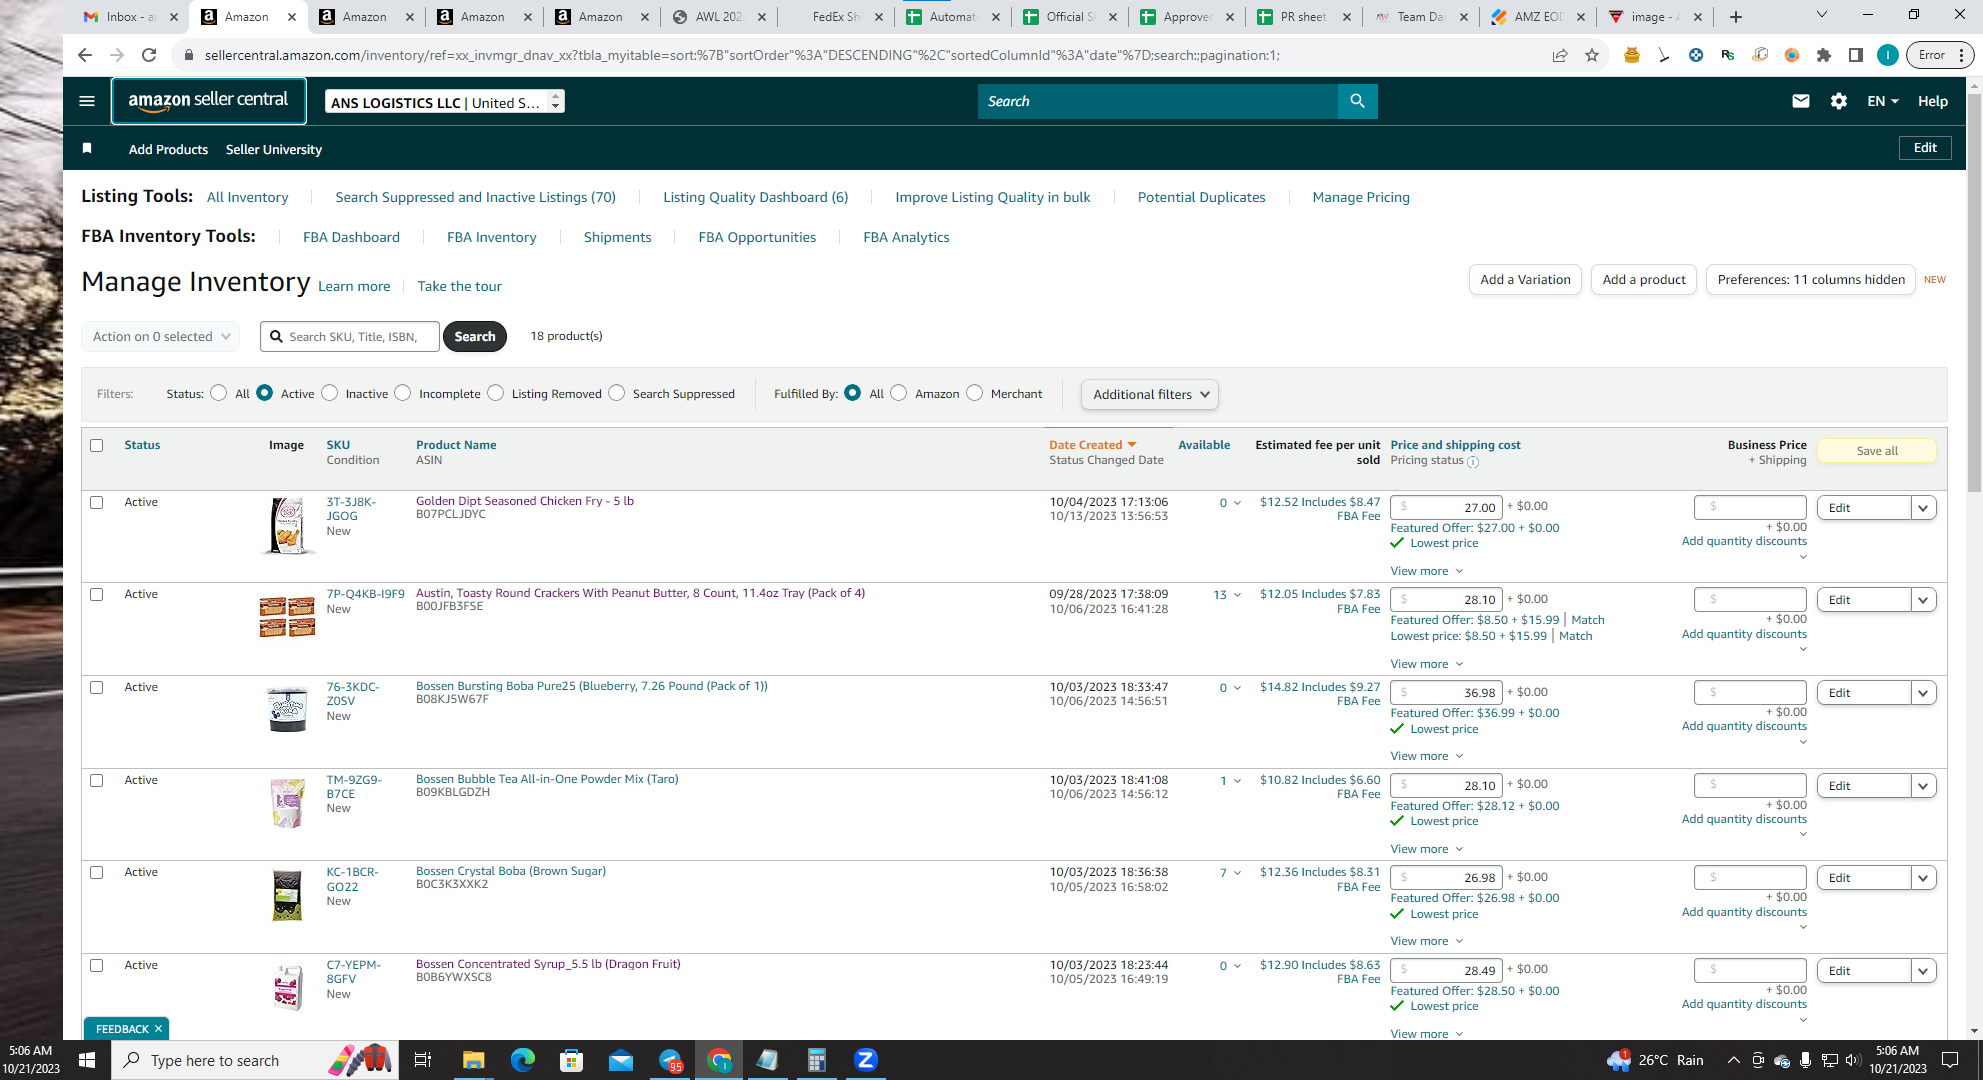Open Task View on the taskbar

coord(423,1060)
